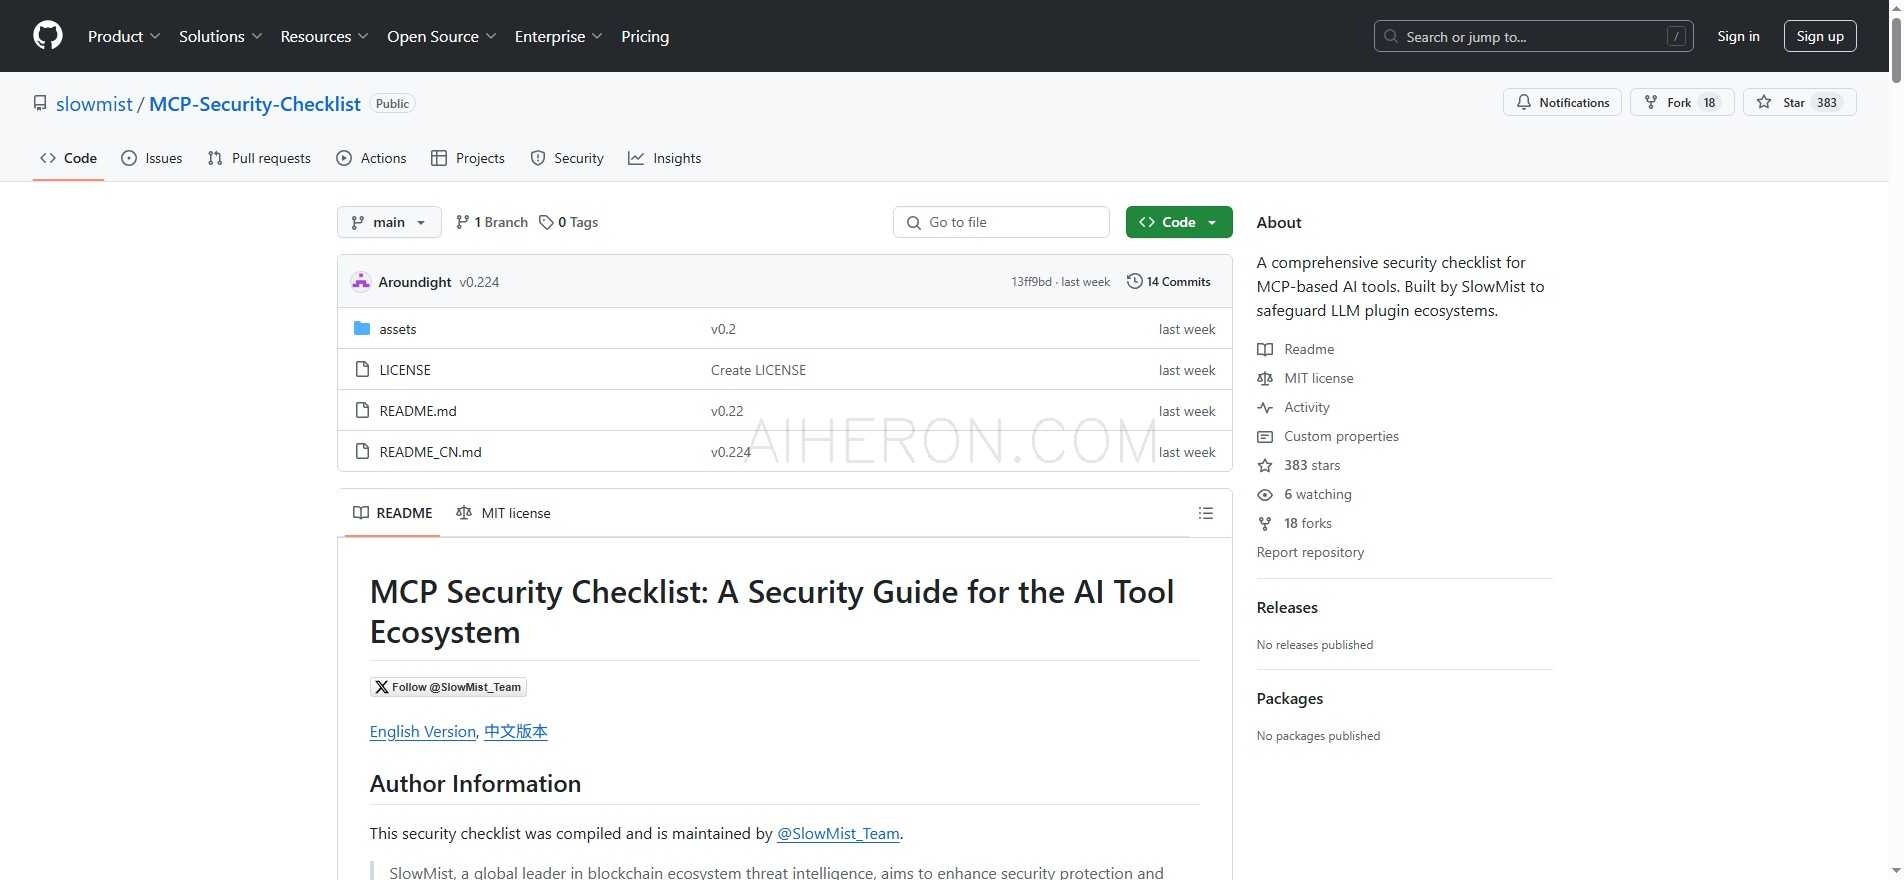This screenshot has width=1904, height=880.
Task: Expand the Product menu
Action: click(x=124, y=36)
